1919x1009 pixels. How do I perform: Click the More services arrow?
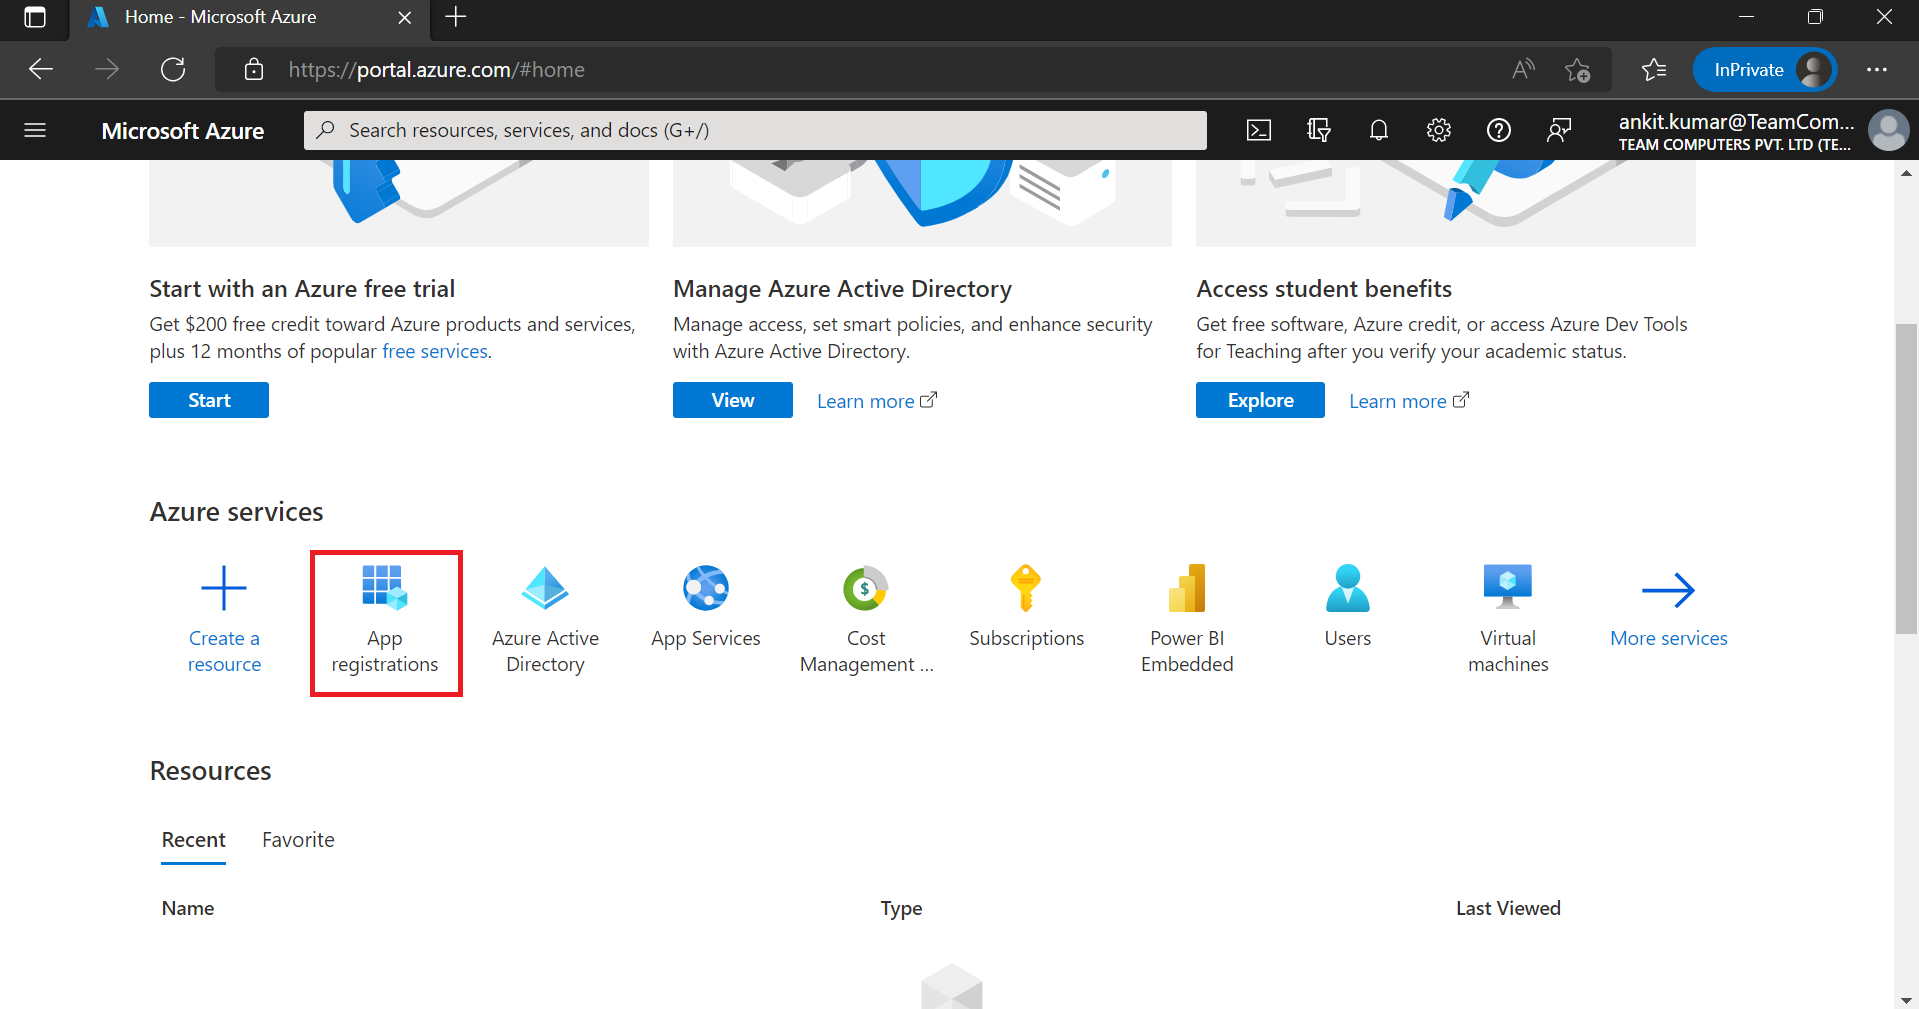tap(1668, 590)
